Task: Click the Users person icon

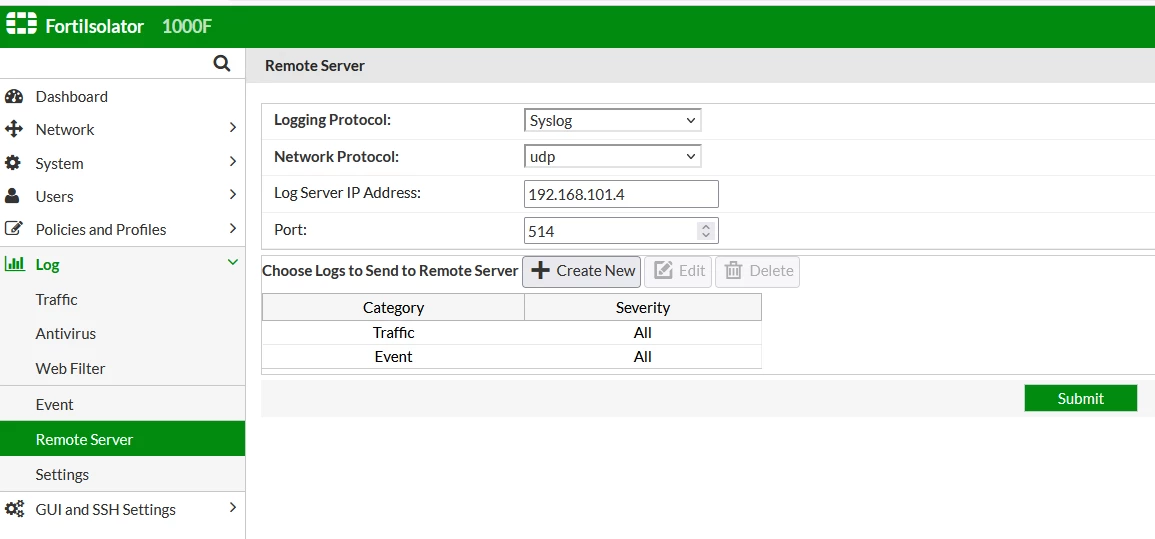Action: coord(13,196)
